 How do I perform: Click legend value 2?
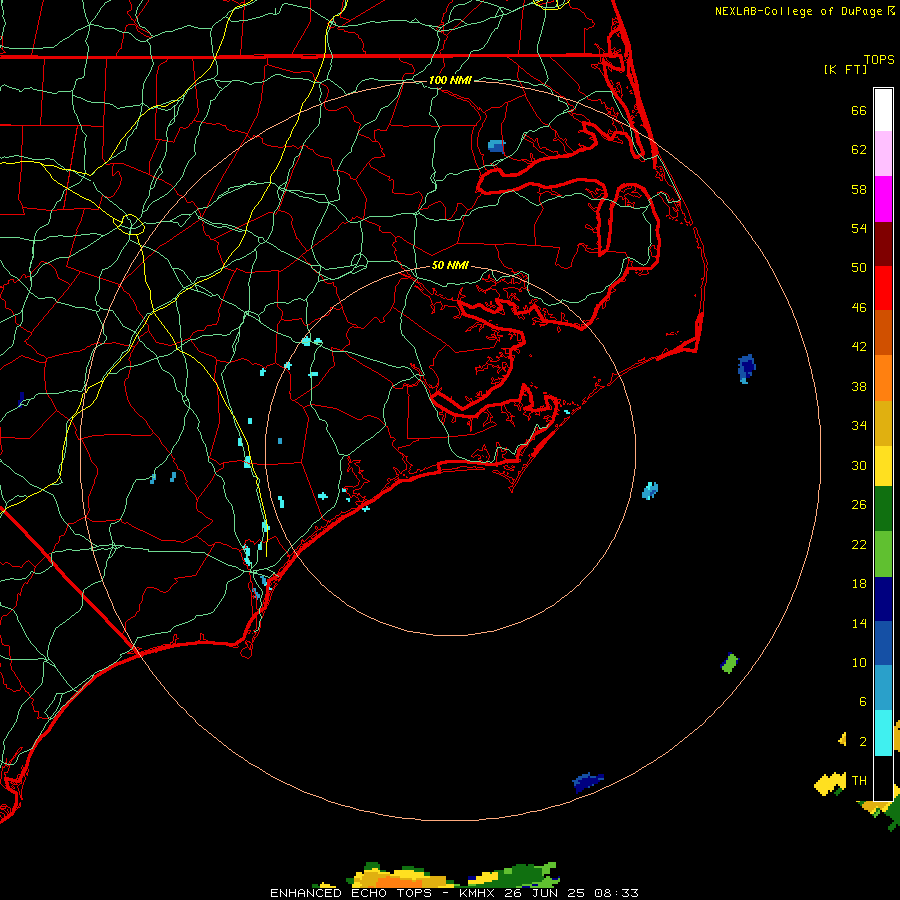(862, 742)
